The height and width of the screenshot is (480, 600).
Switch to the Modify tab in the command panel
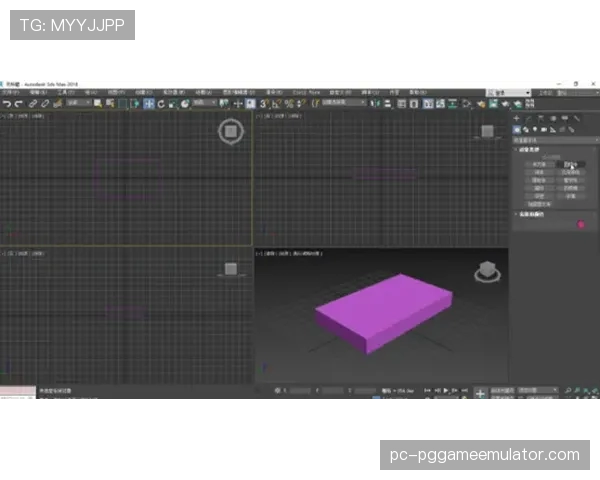(x=527, y=119)
